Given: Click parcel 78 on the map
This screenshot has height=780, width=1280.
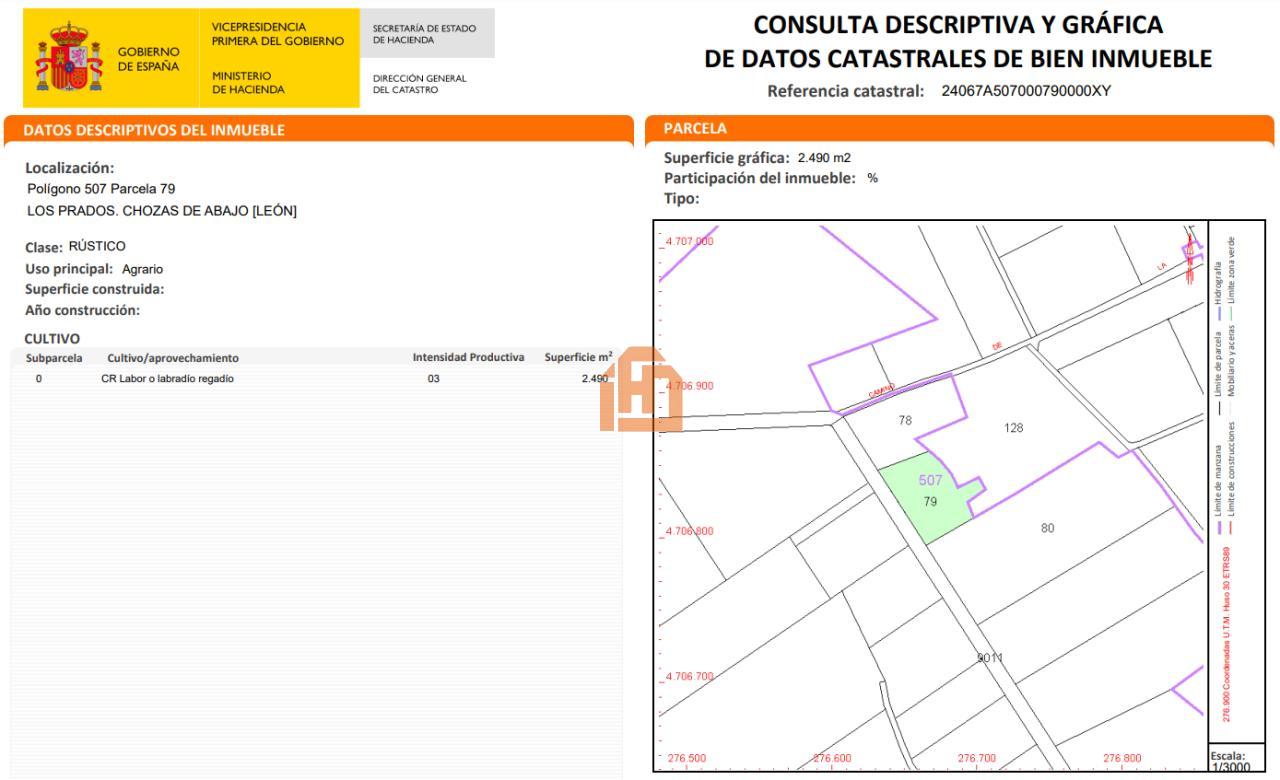Looking at the screenshot, I should tap(905, 421).
